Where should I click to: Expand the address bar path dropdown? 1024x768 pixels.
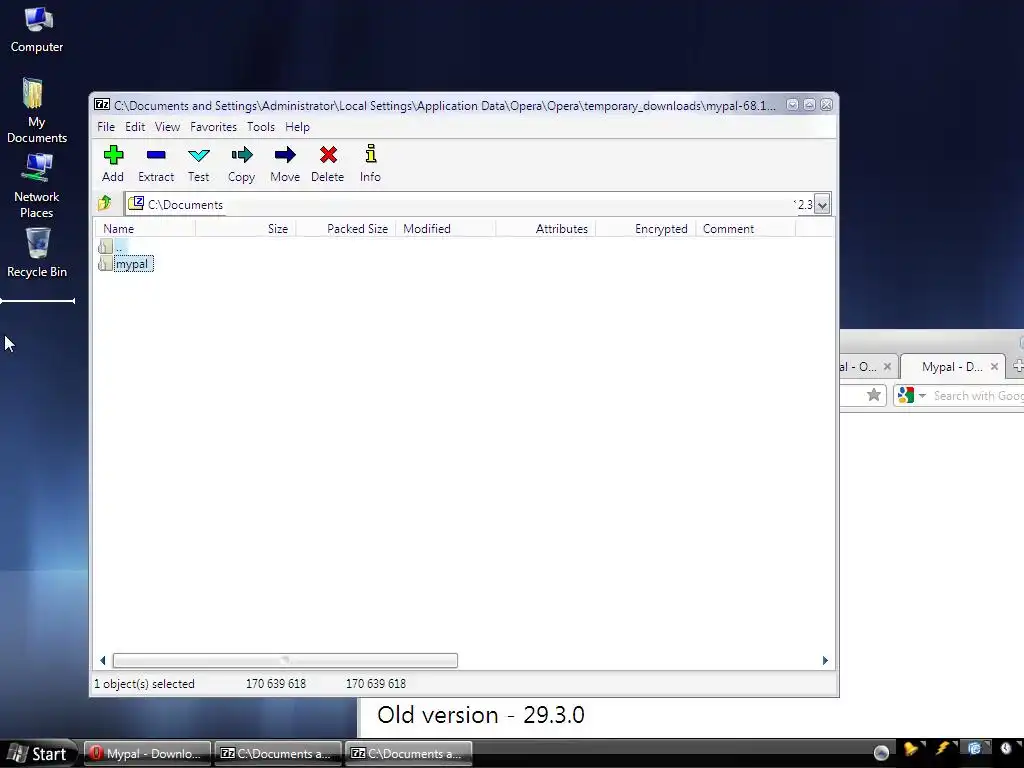coord(822,204)
